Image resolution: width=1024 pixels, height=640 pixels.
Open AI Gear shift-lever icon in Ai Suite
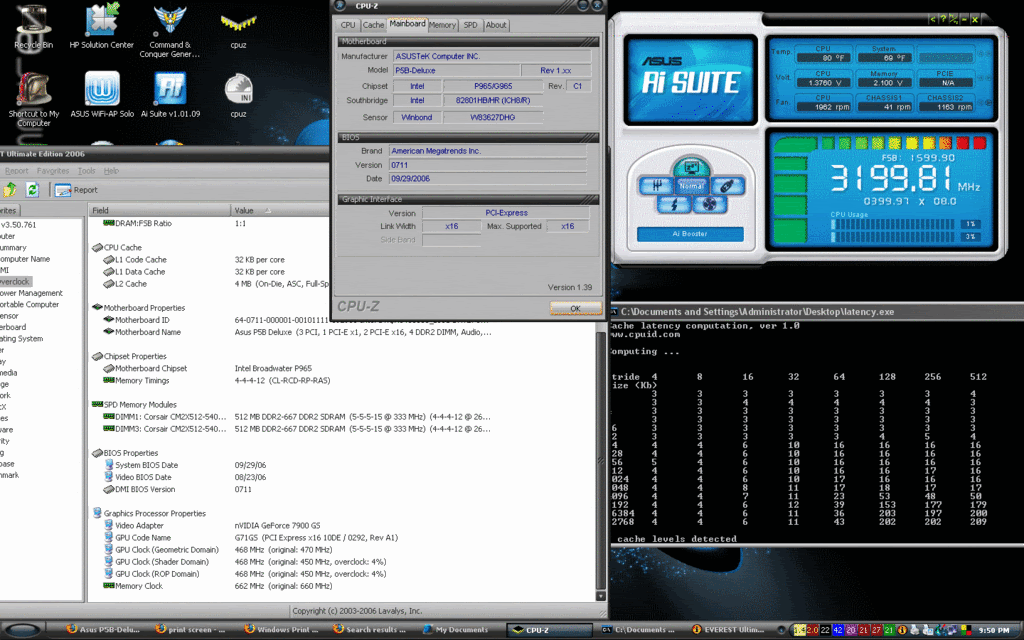[x=656, y=186]
